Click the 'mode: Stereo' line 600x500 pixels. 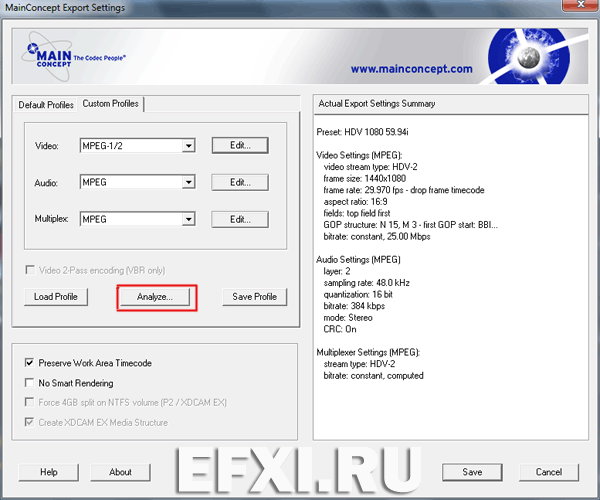tap(348, 318)
